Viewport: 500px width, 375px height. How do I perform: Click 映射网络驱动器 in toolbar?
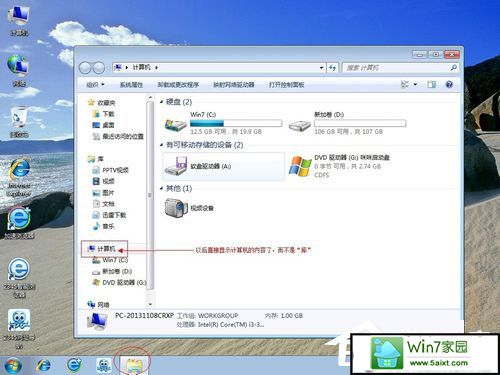tap(234, 85)
